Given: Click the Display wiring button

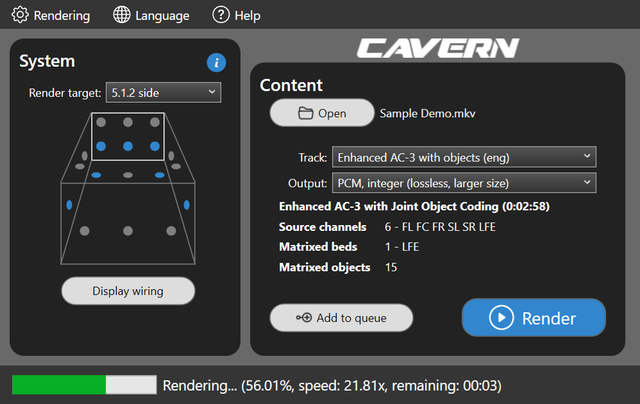Looking at the screenshot, I should coord(128,291).
